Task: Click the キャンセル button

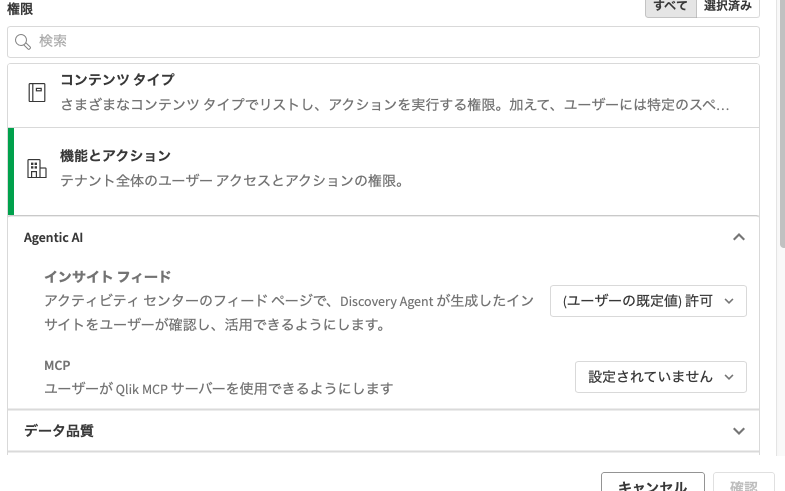Action: point(652,484)
